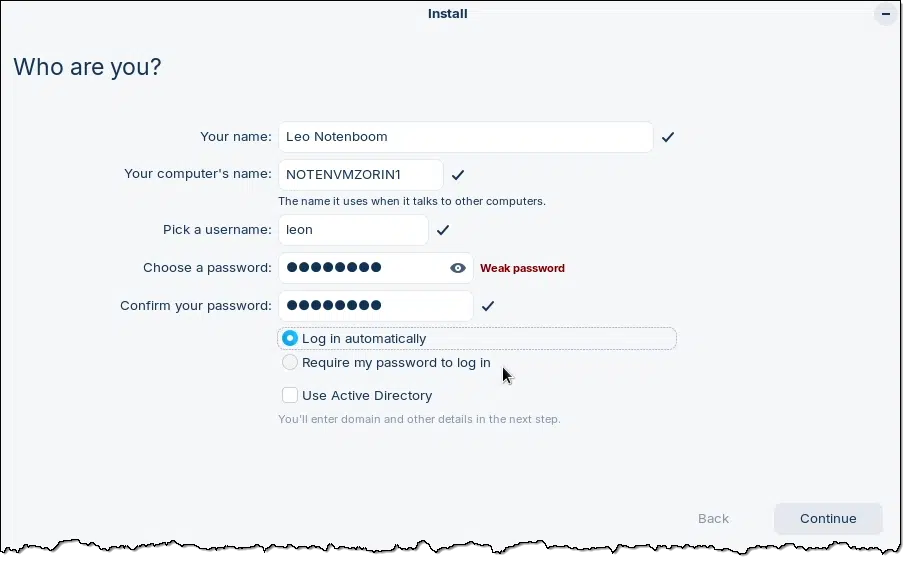Click the checkmark next to Confirm password
Viewport: 906px width, 562px height.
(x=488, y=306)
